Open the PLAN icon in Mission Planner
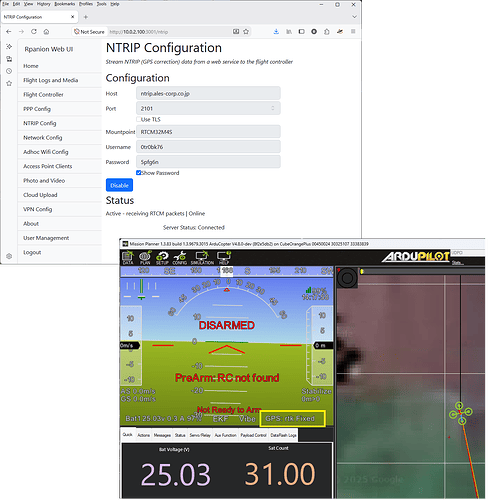Viewport: 488px width, 500px height. click(145, 258)
